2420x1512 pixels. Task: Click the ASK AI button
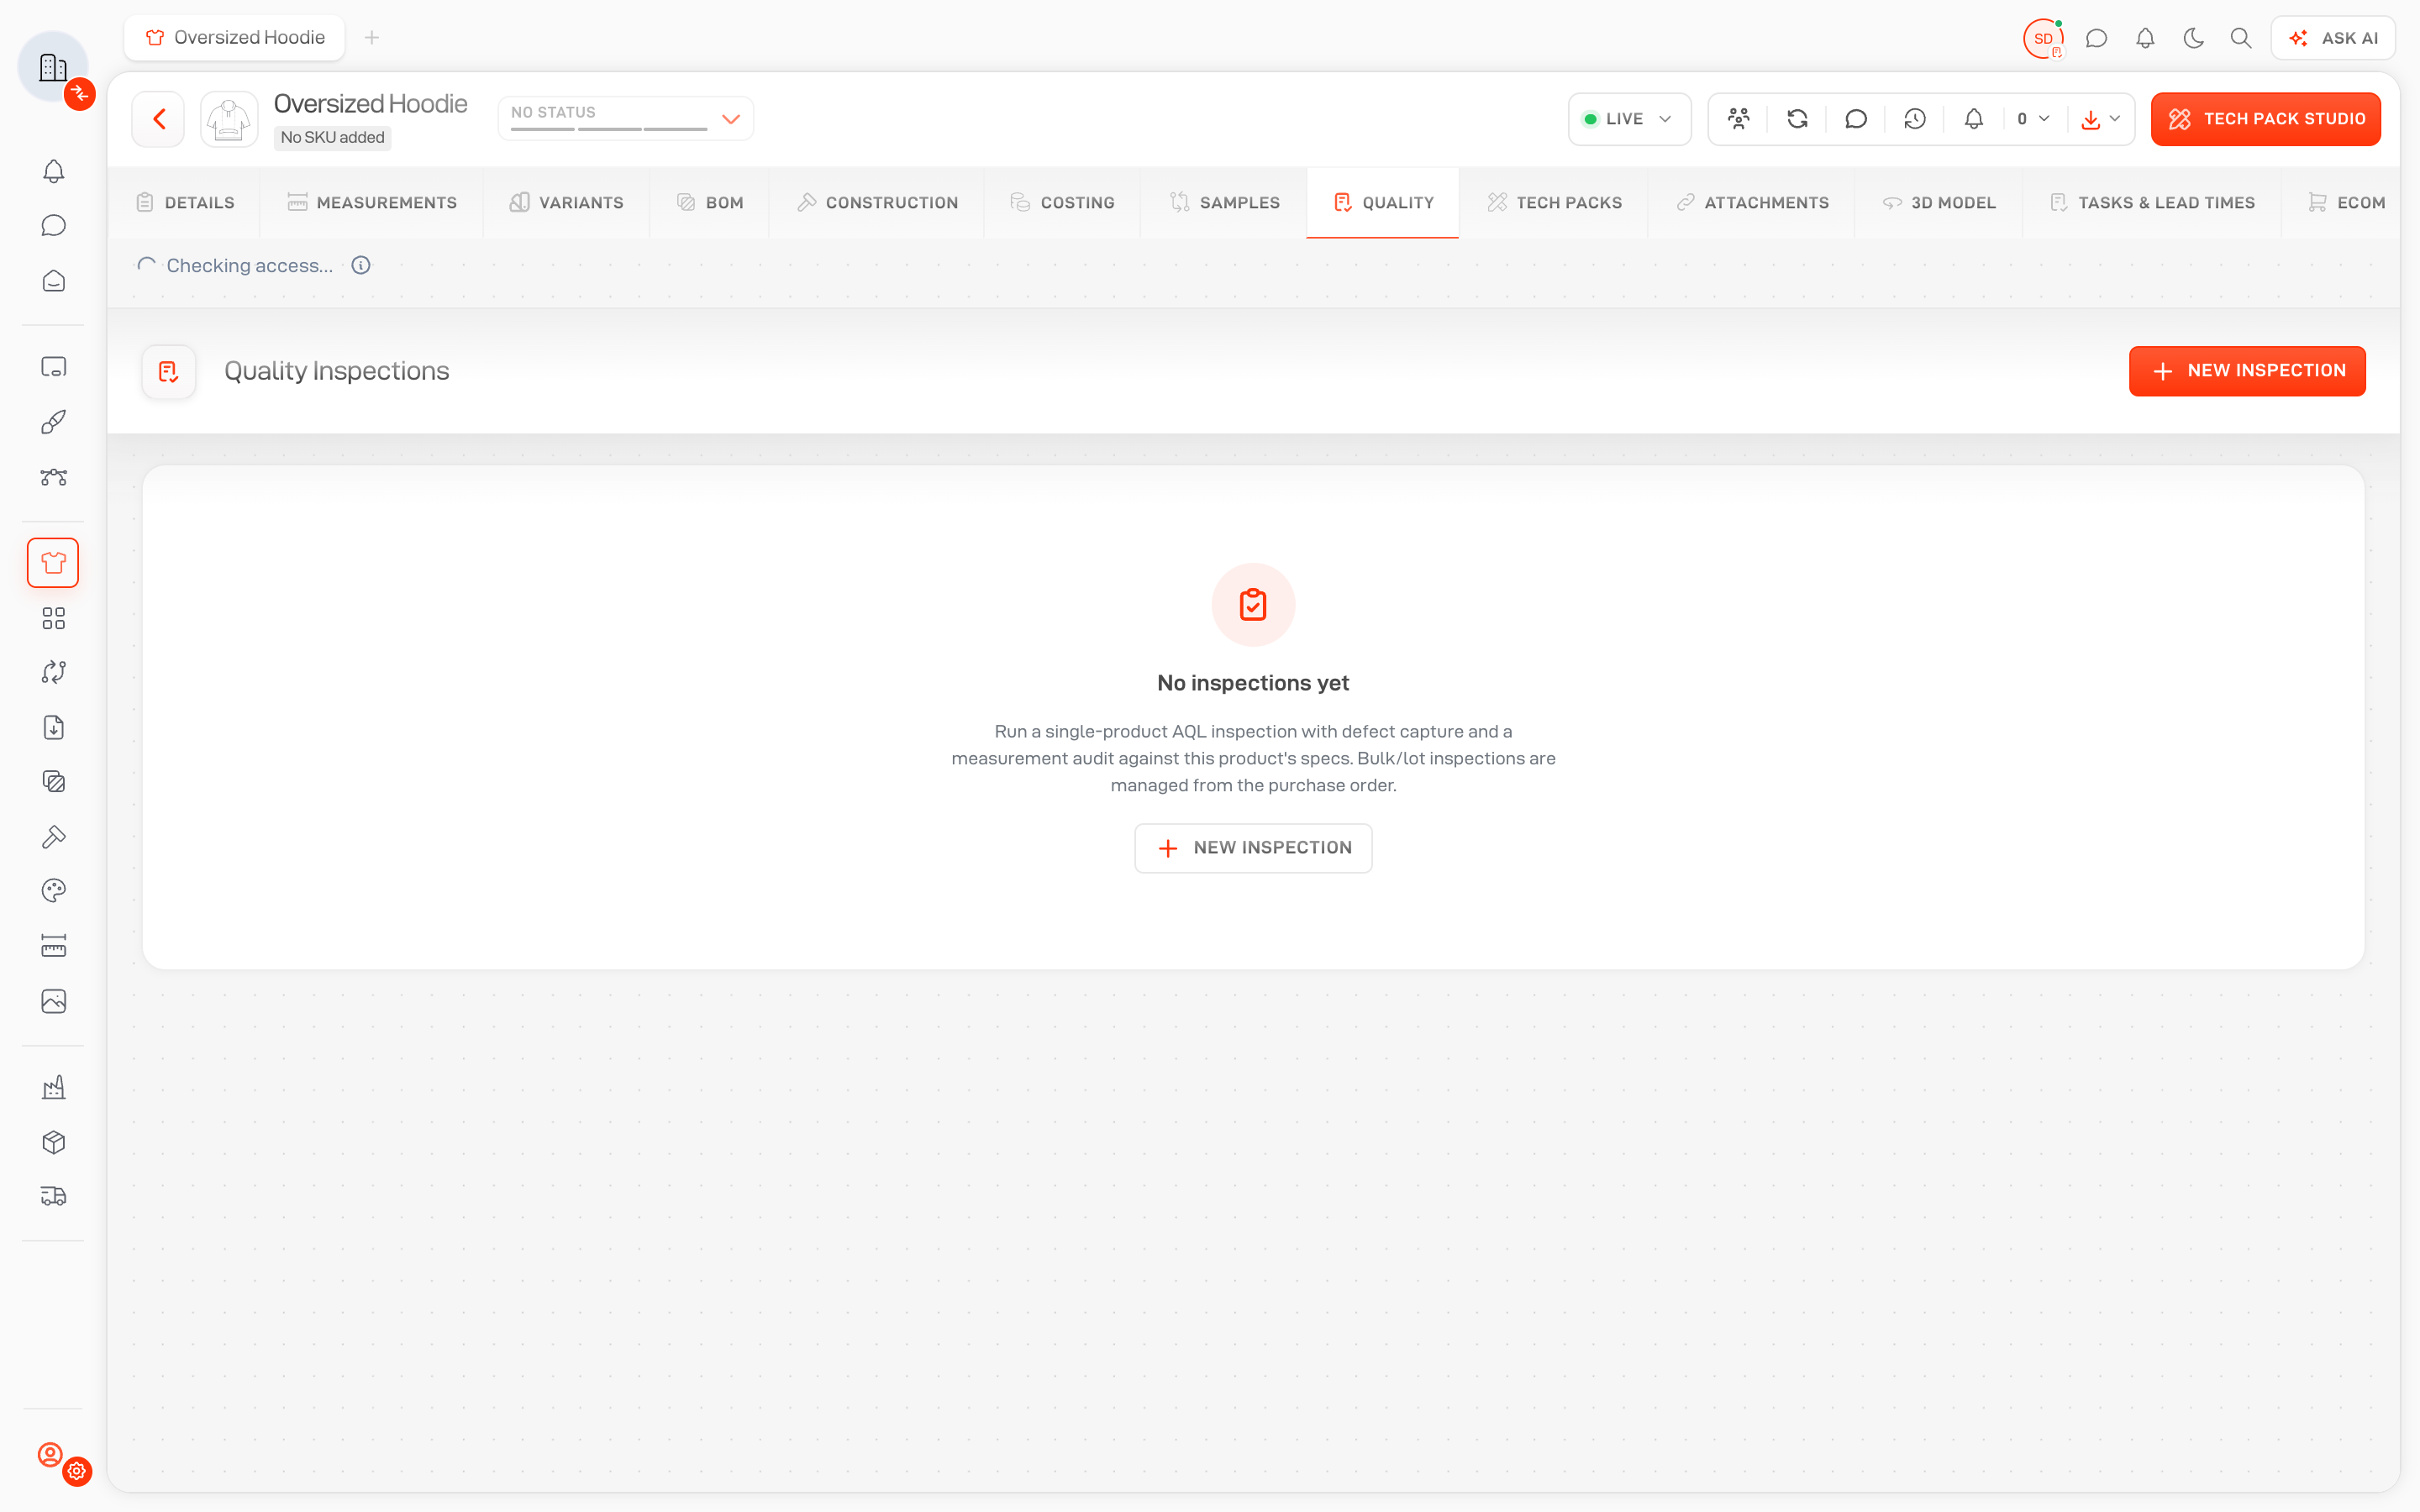(2333, 38)
